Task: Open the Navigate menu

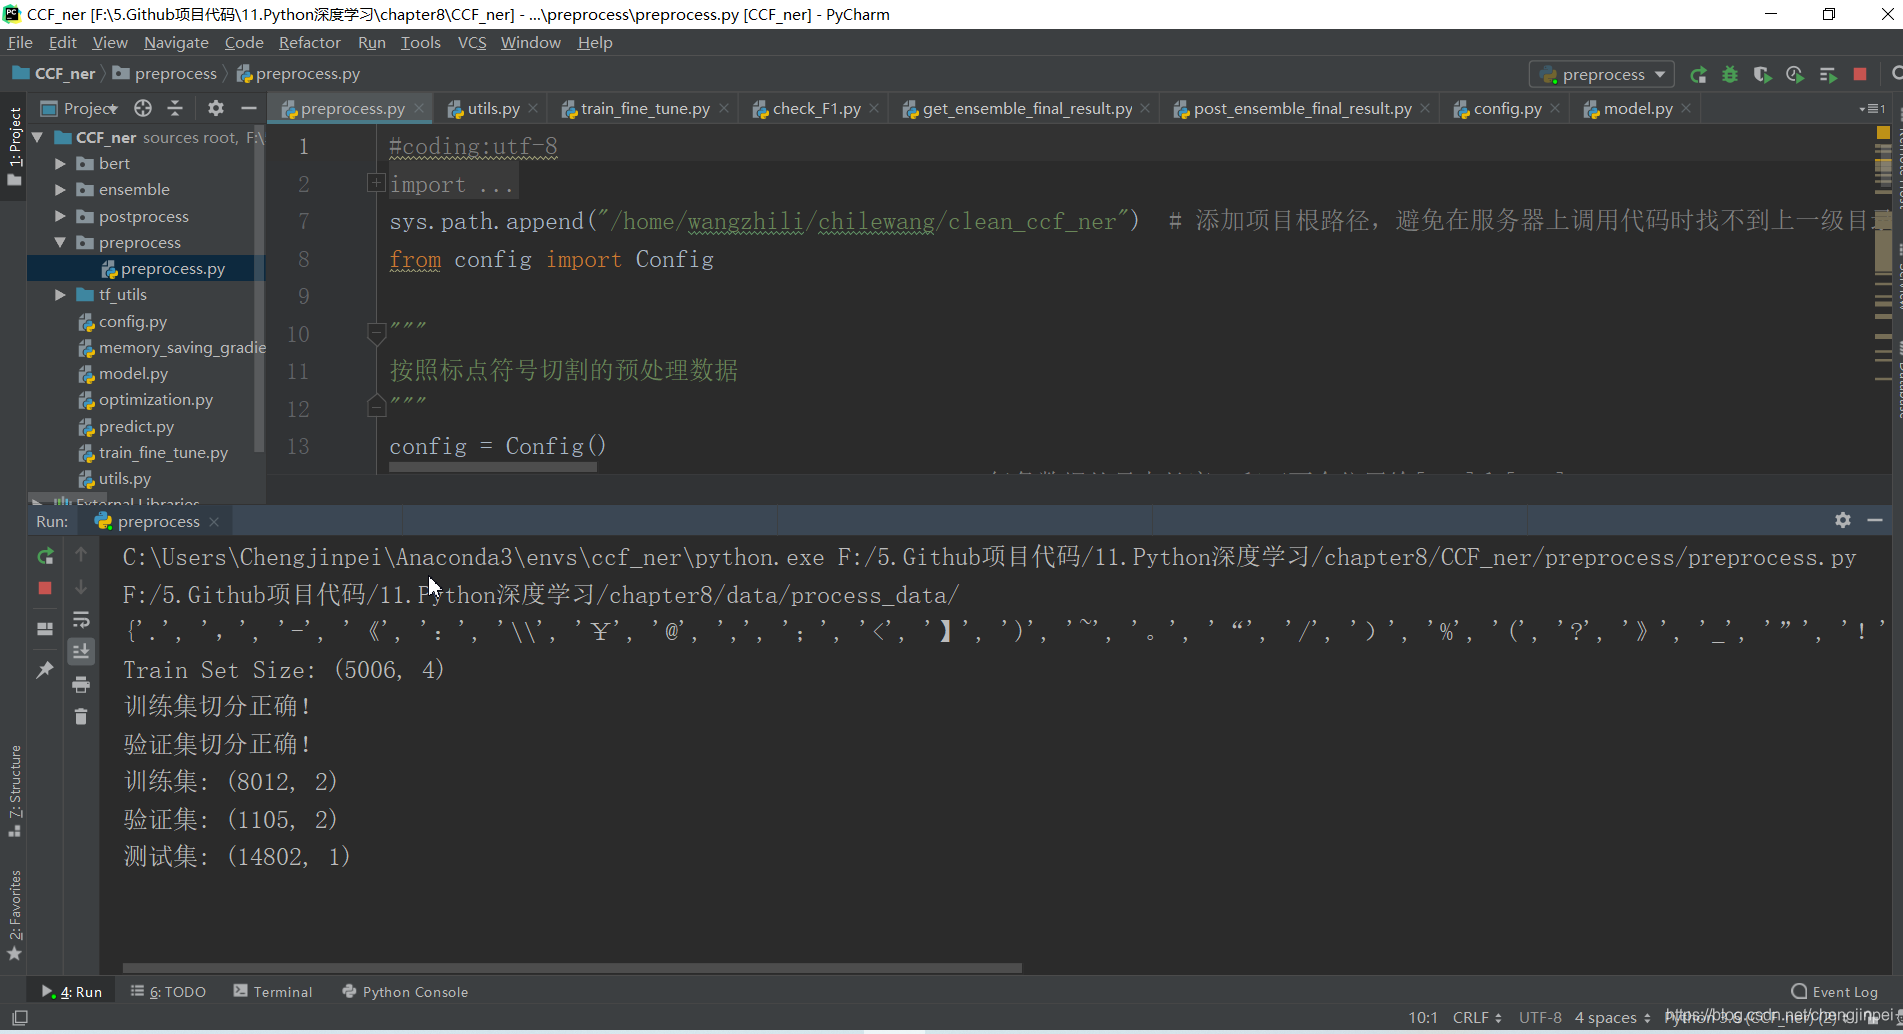Action: 176,42
